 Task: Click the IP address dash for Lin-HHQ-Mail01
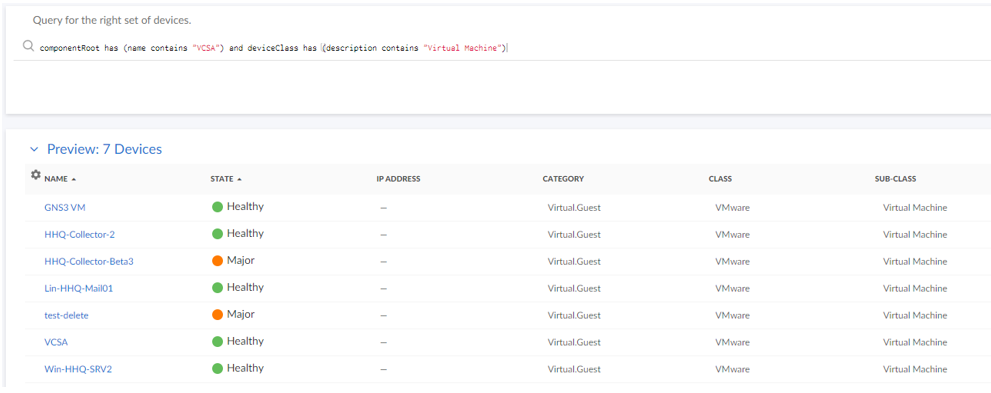coord(384,289)
